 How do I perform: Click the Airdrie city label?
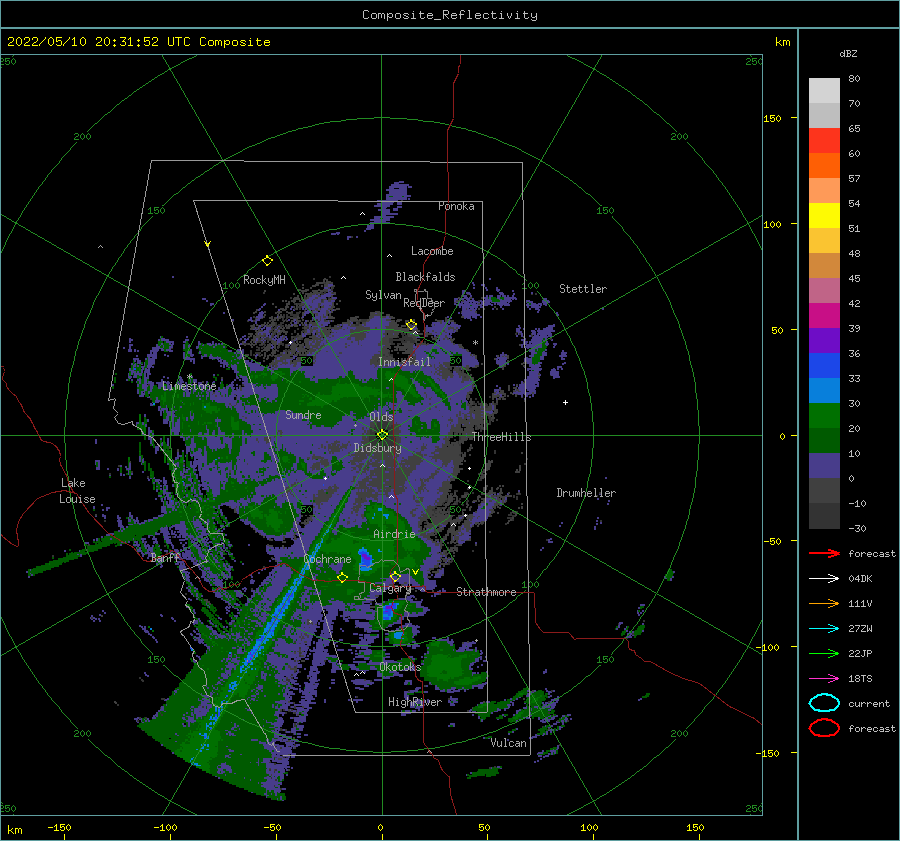click(394, 534)
